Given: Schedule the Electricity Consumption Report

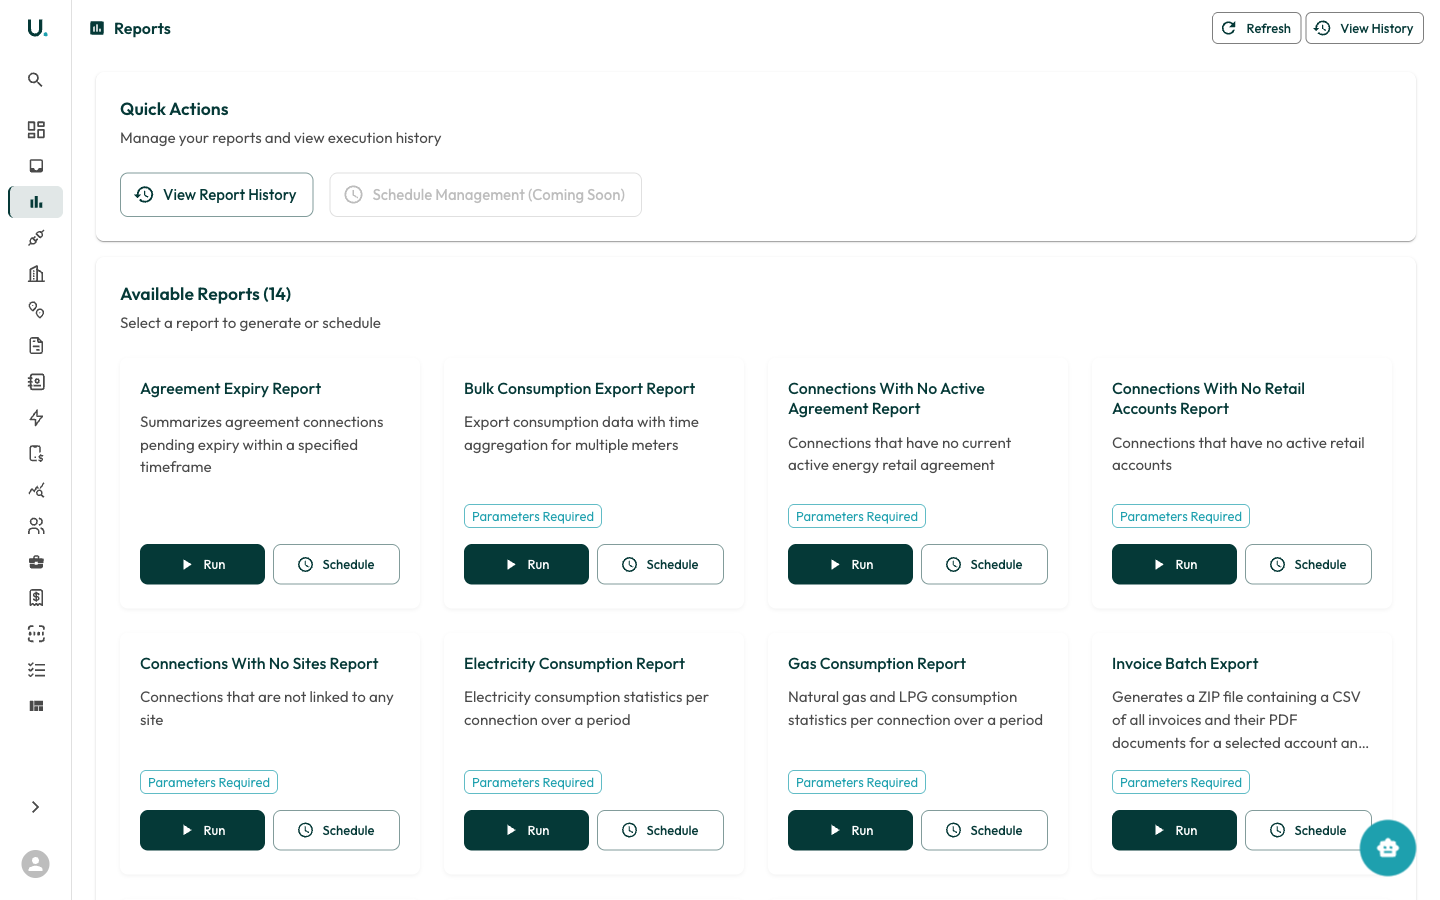Looking at the screenshot, I should 660,830.
